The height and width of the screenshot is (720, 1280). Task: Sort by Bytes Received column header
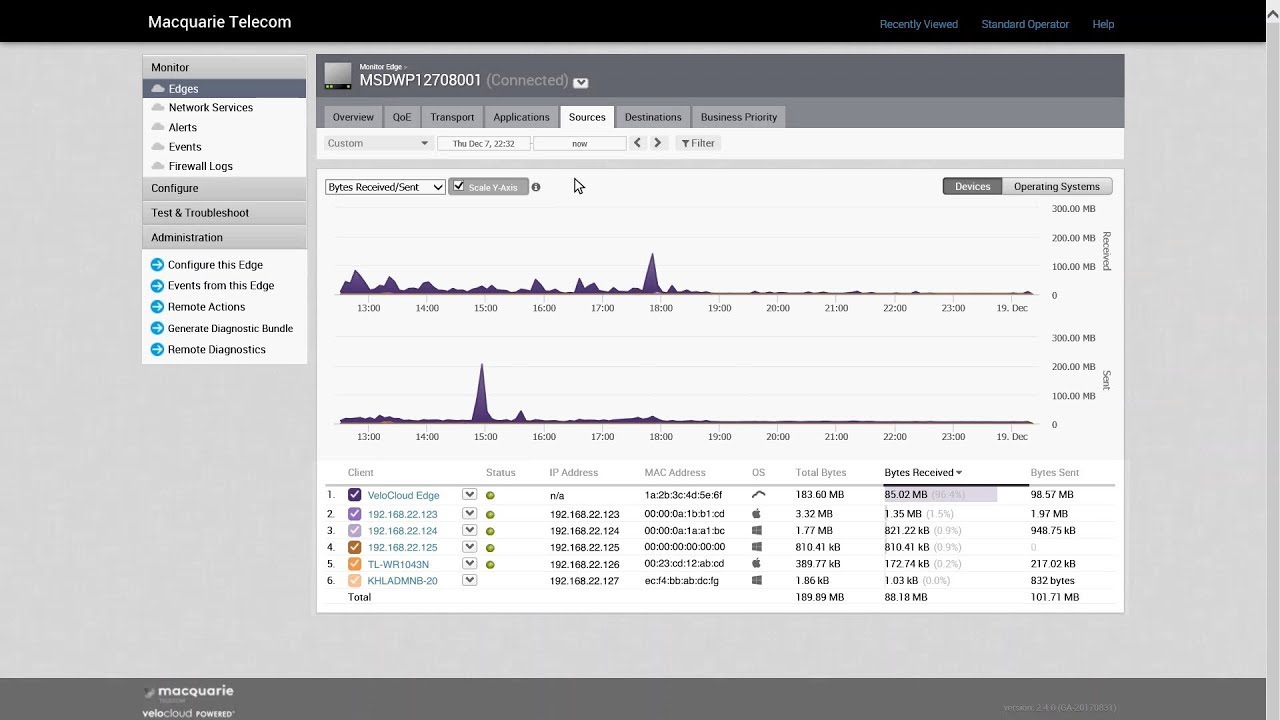pos(923,472)
